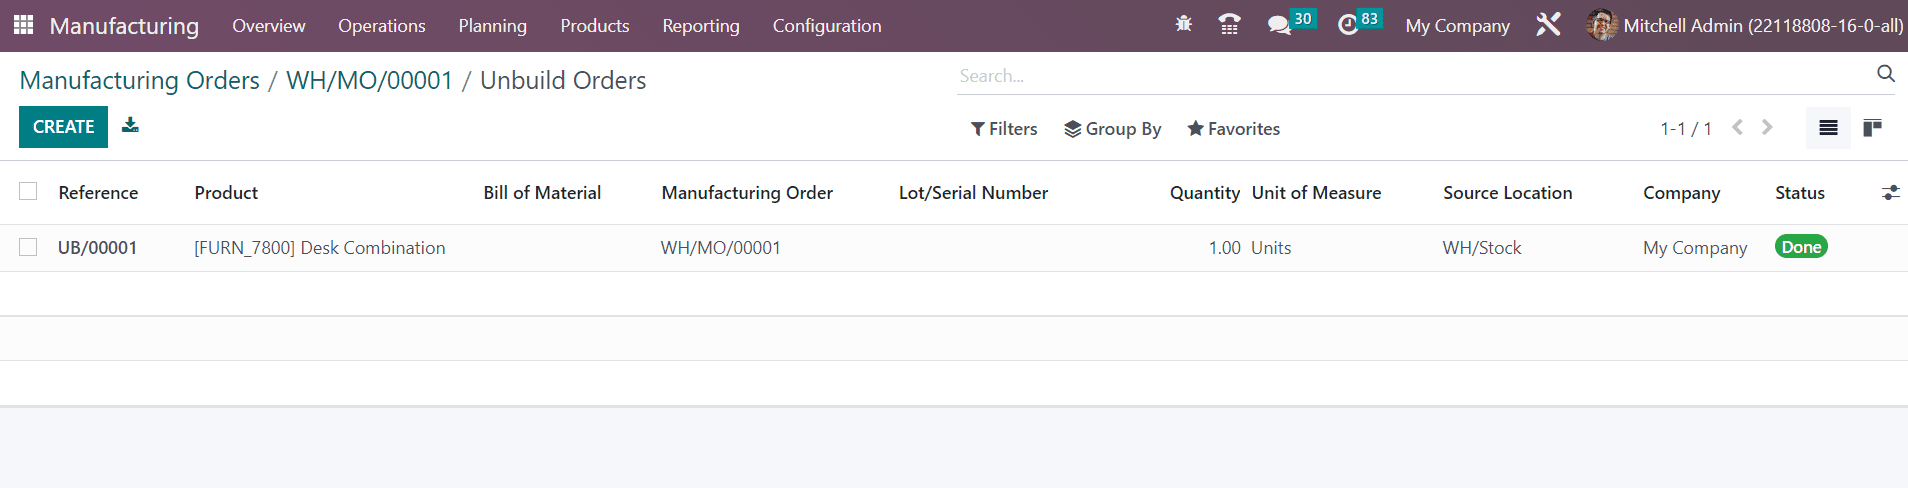
Task: Switch to kanban view
Action: [x=1873, y=128]
